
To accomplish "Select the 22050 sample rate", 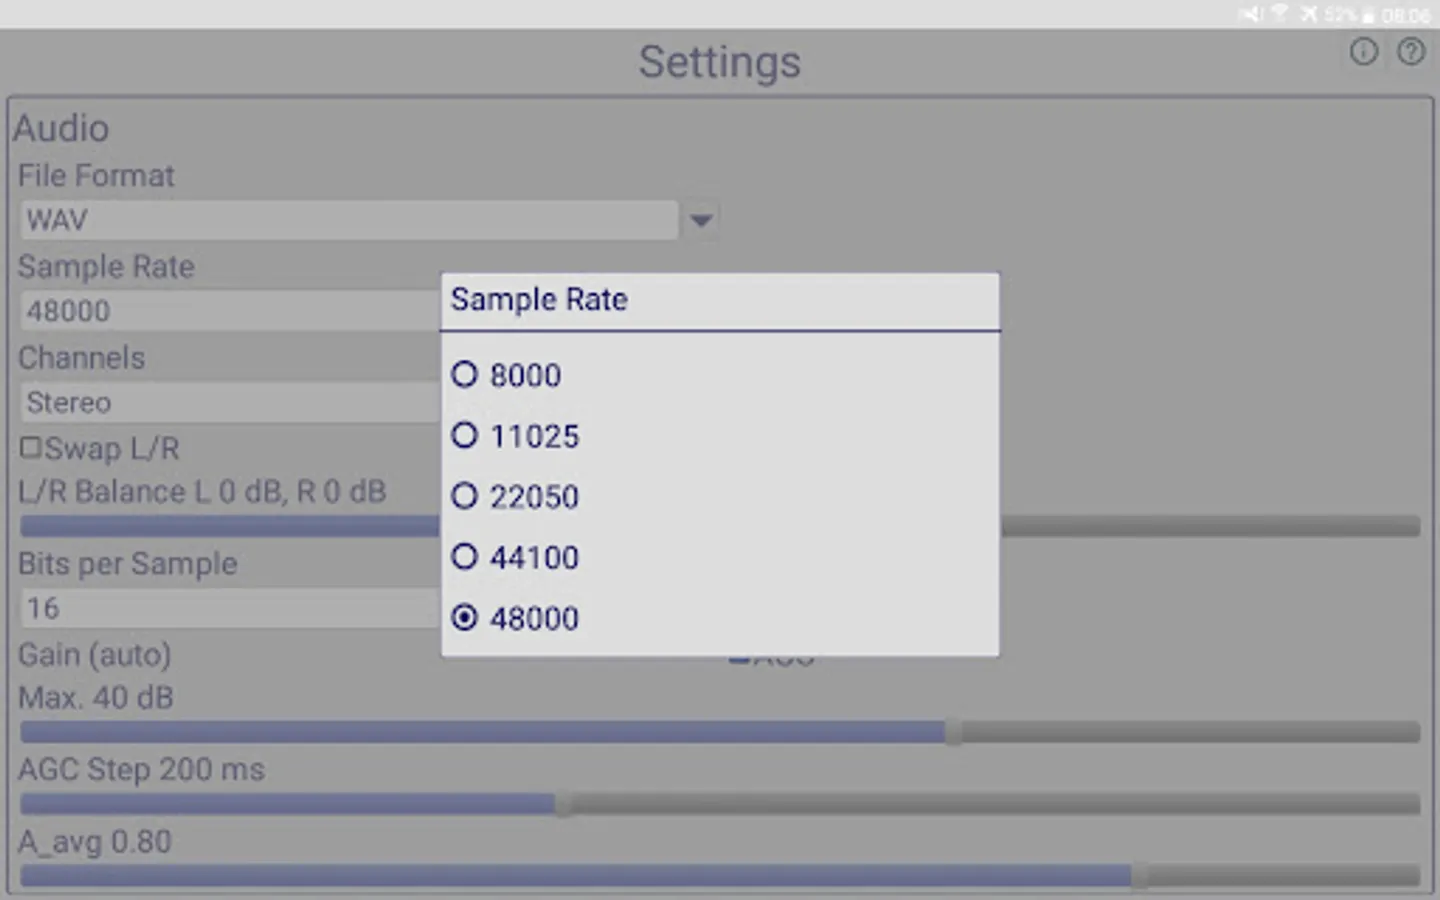I will tap(465, 497).
